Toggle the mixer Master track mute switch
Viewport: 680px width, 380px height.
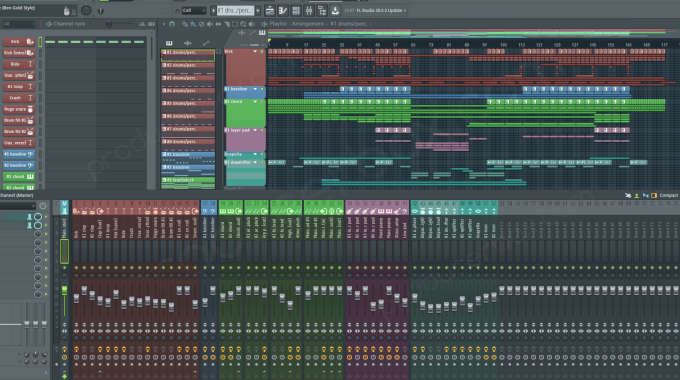point(64,268)
